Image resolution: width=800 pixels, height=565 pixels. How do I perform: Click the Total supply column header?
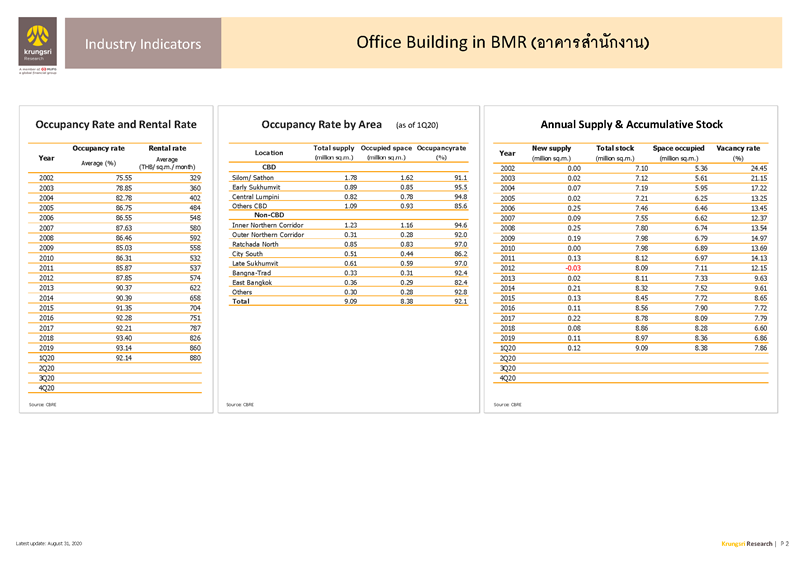click(335, 148)
